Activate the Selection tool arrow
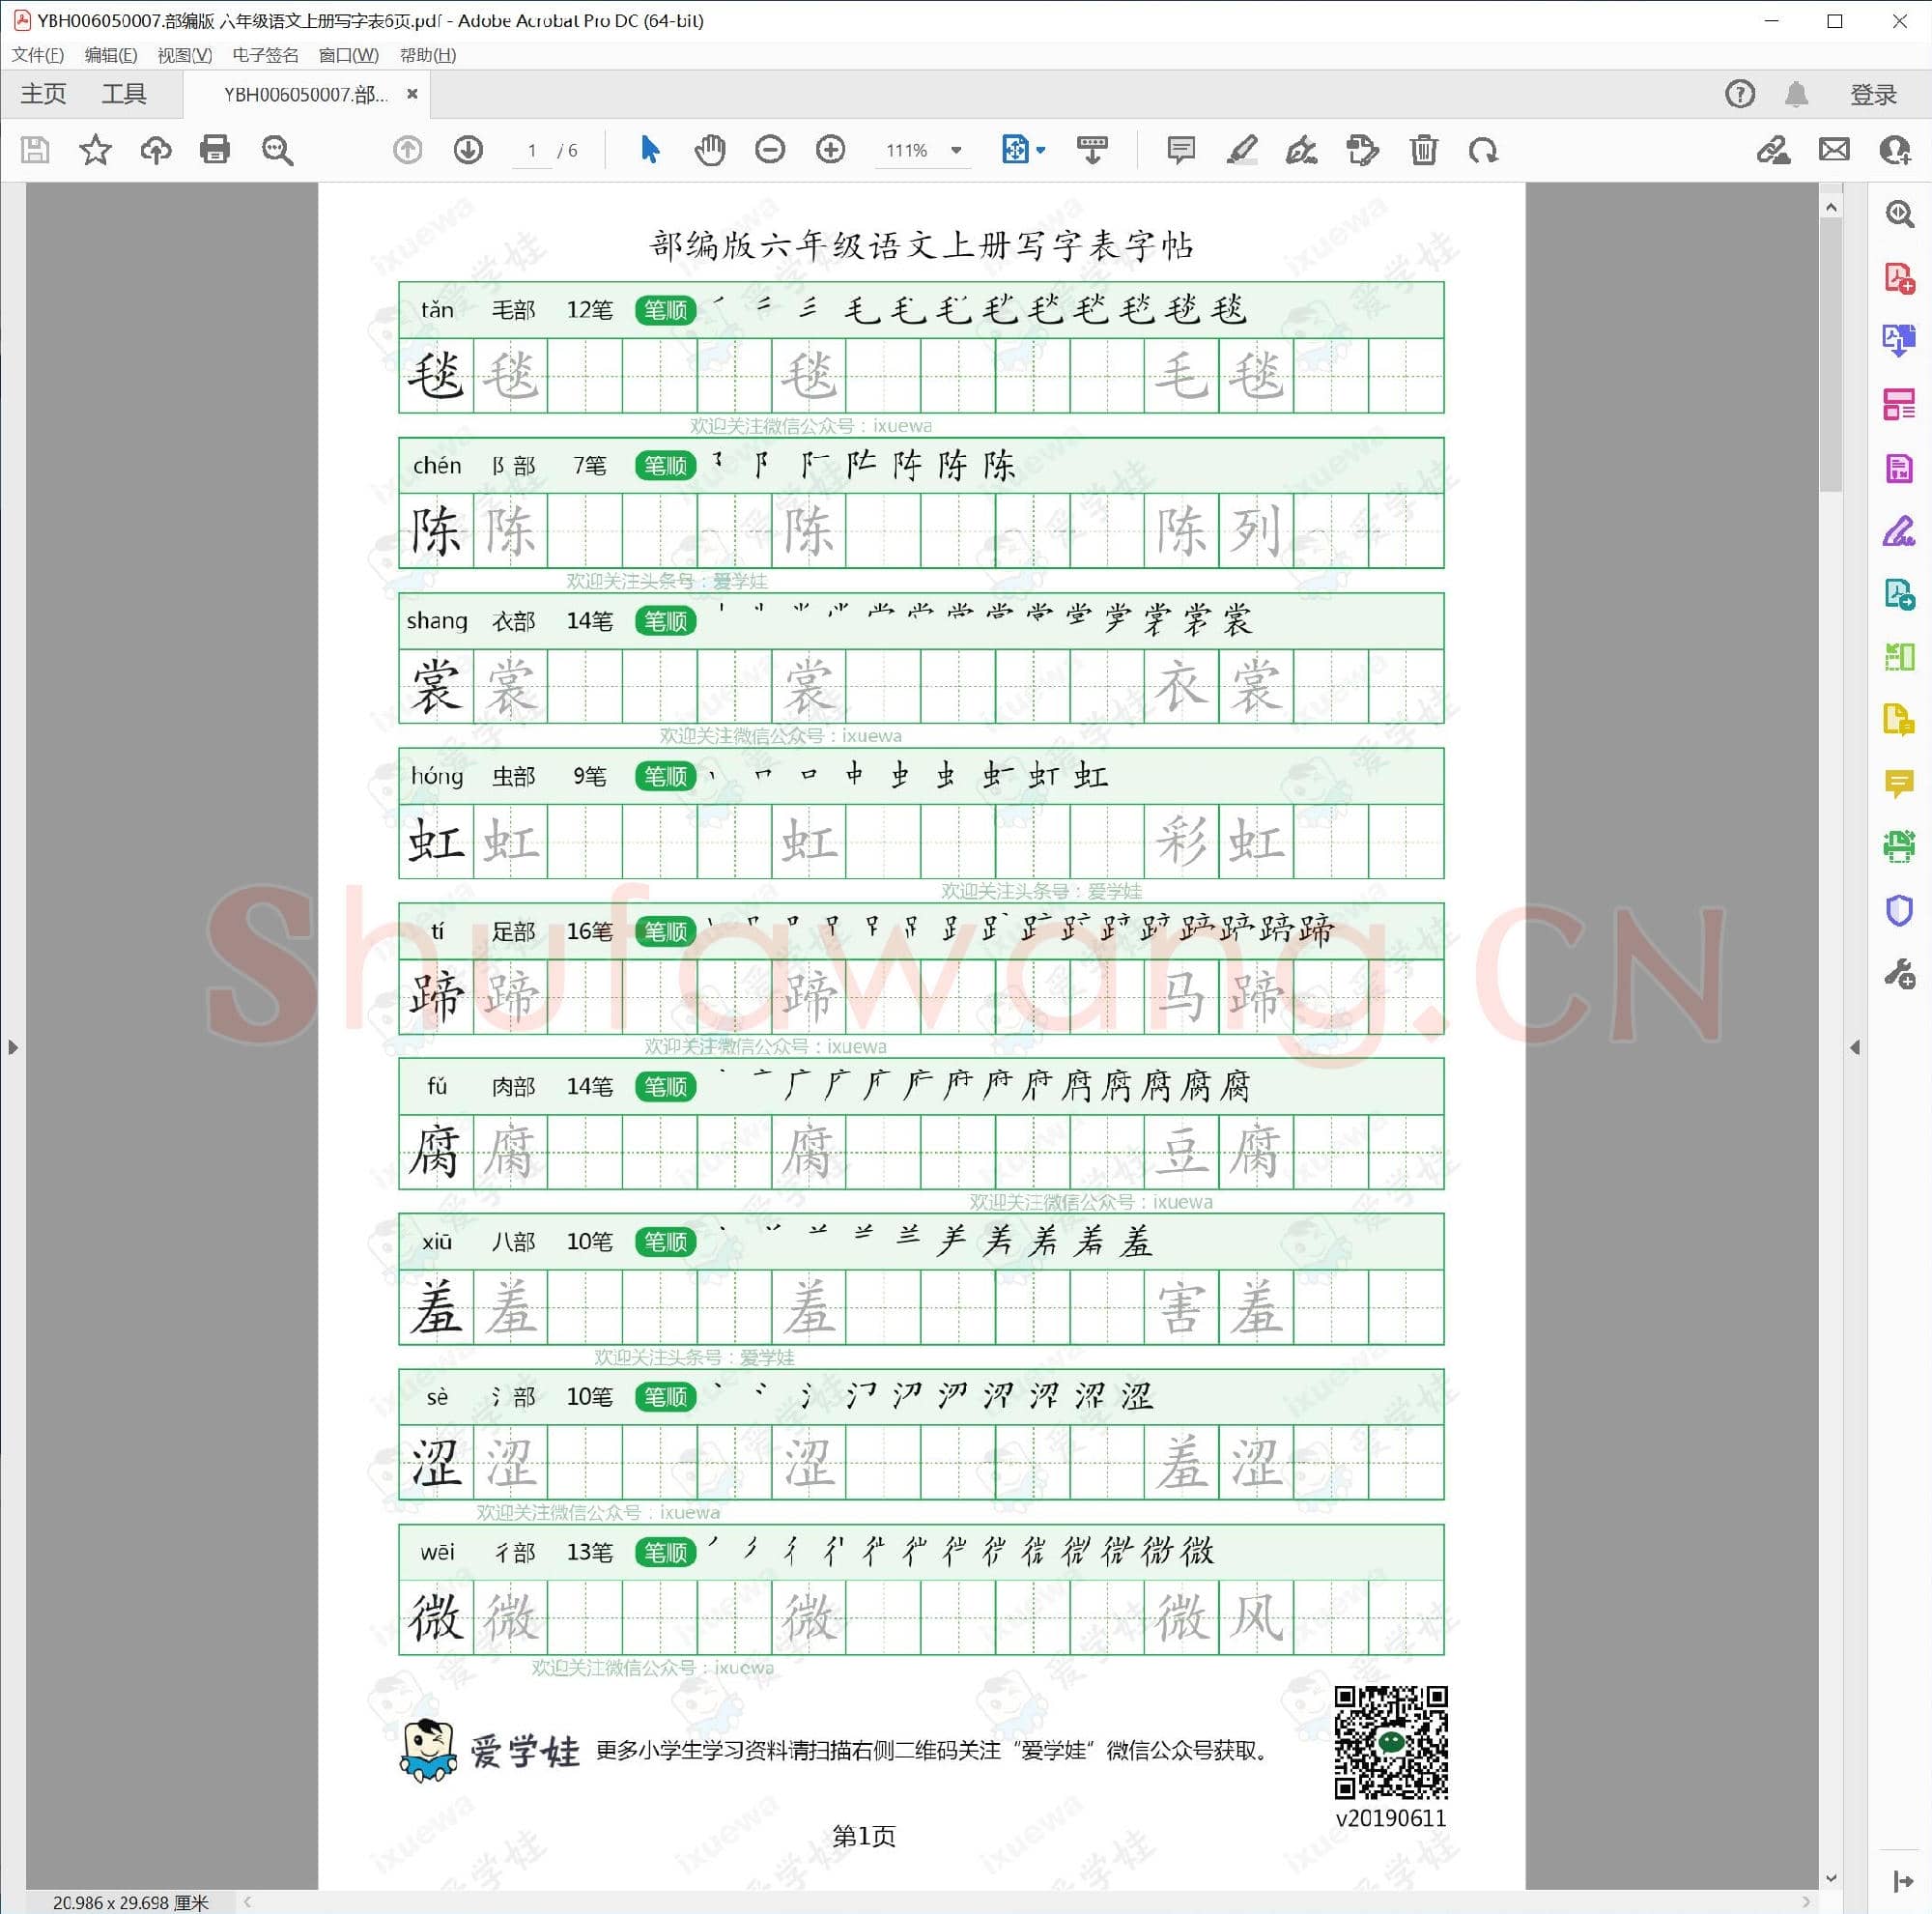Screen dimensions: 1932x1914 650,150
